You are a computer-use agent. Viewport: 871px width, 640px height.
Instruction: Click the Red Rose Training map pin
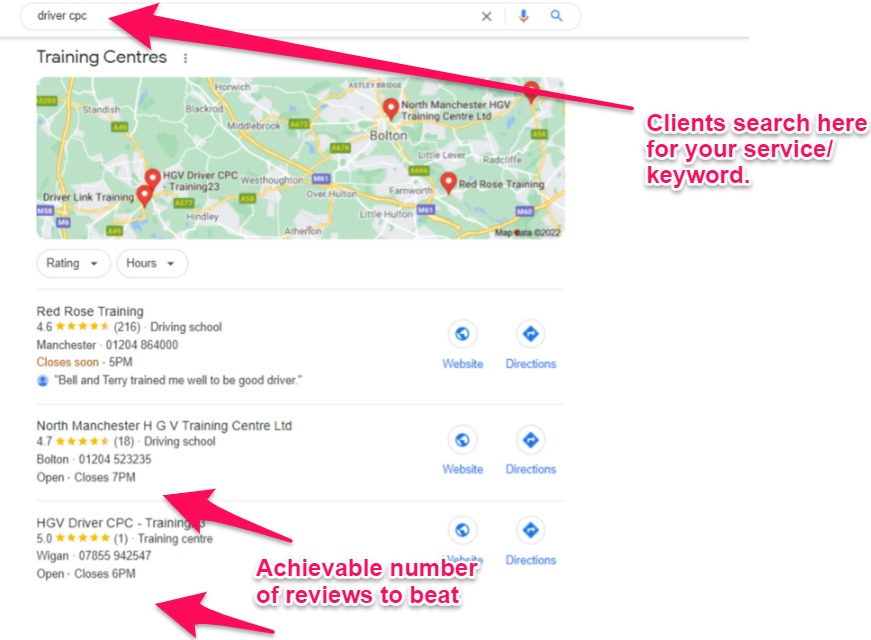448,183
